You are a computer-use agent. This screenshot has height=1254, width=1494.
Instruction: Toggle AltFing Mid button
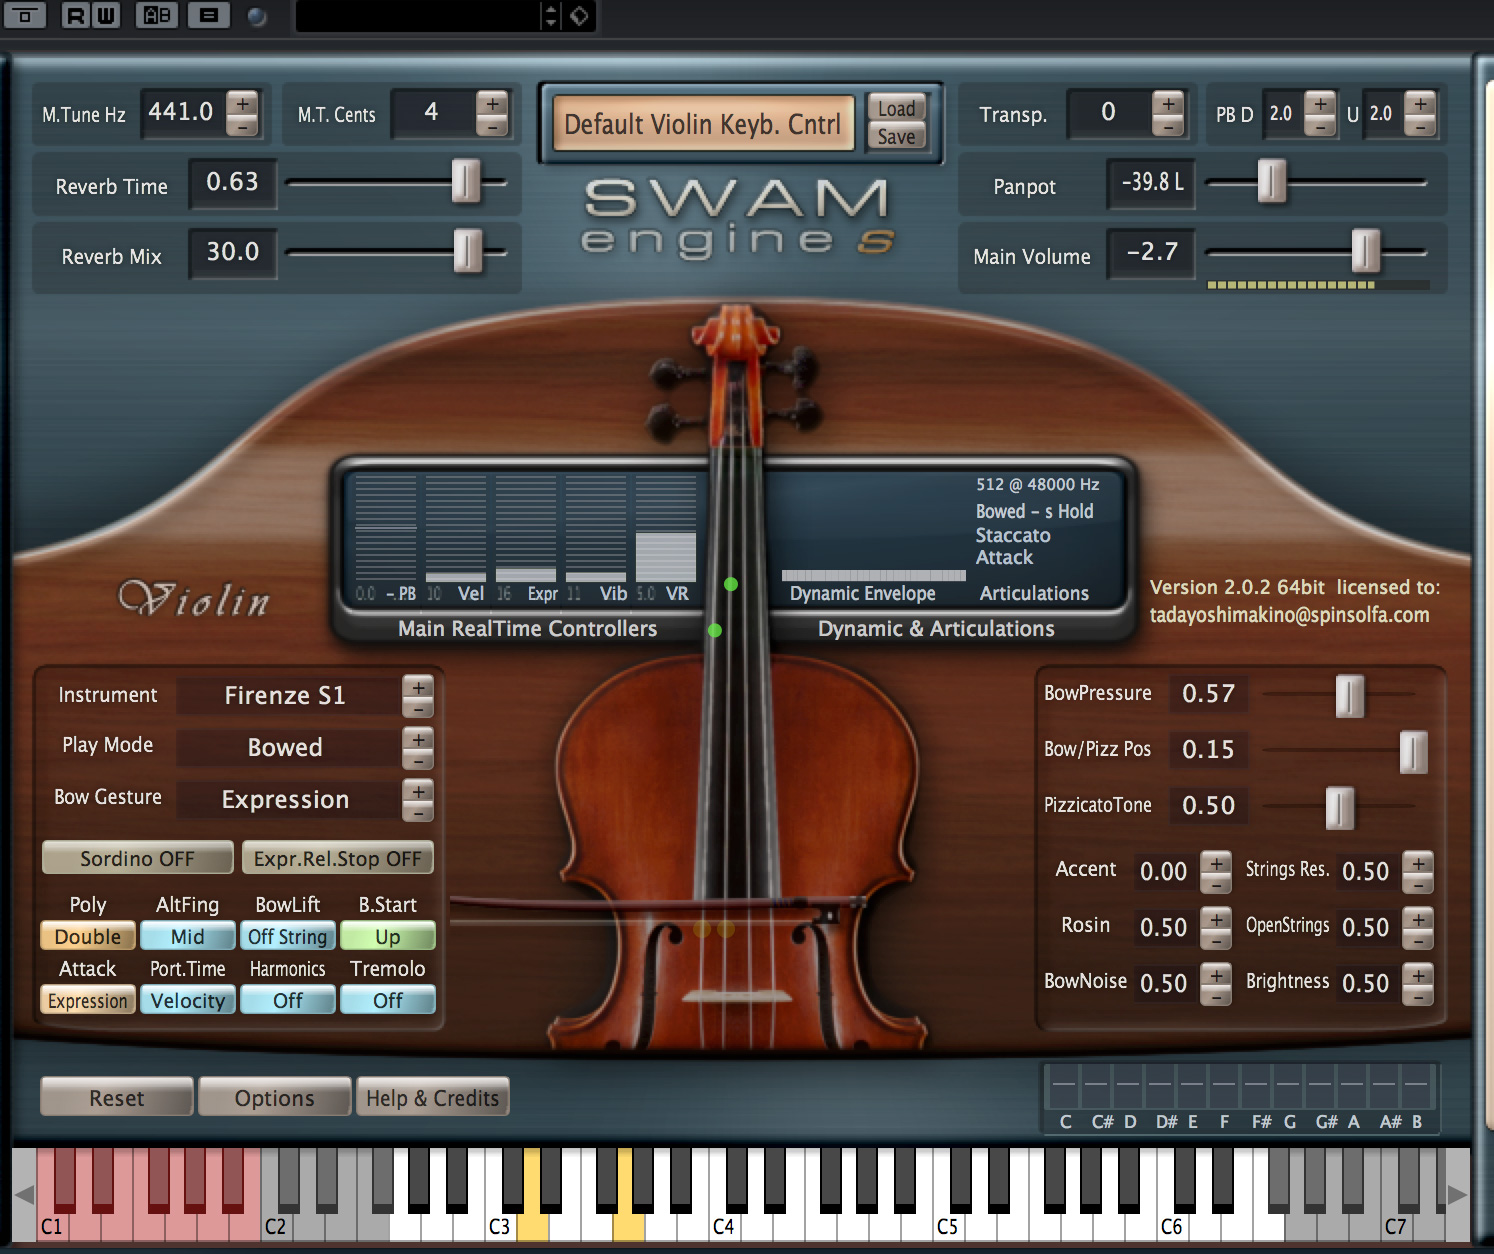tap(188, 936)
